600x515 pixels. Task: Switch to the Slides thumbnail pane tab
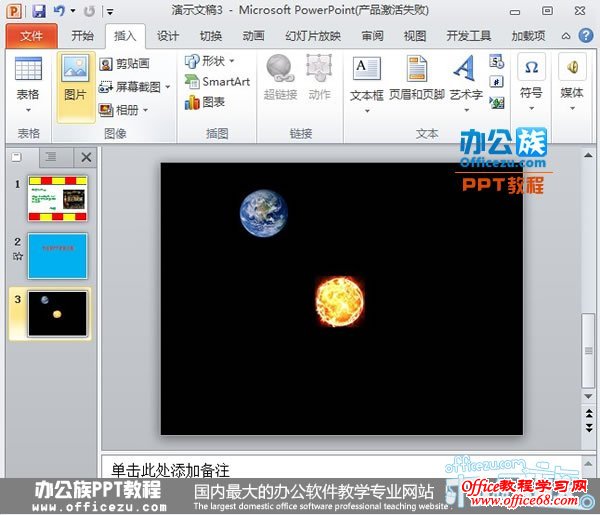tap(17, 157)
